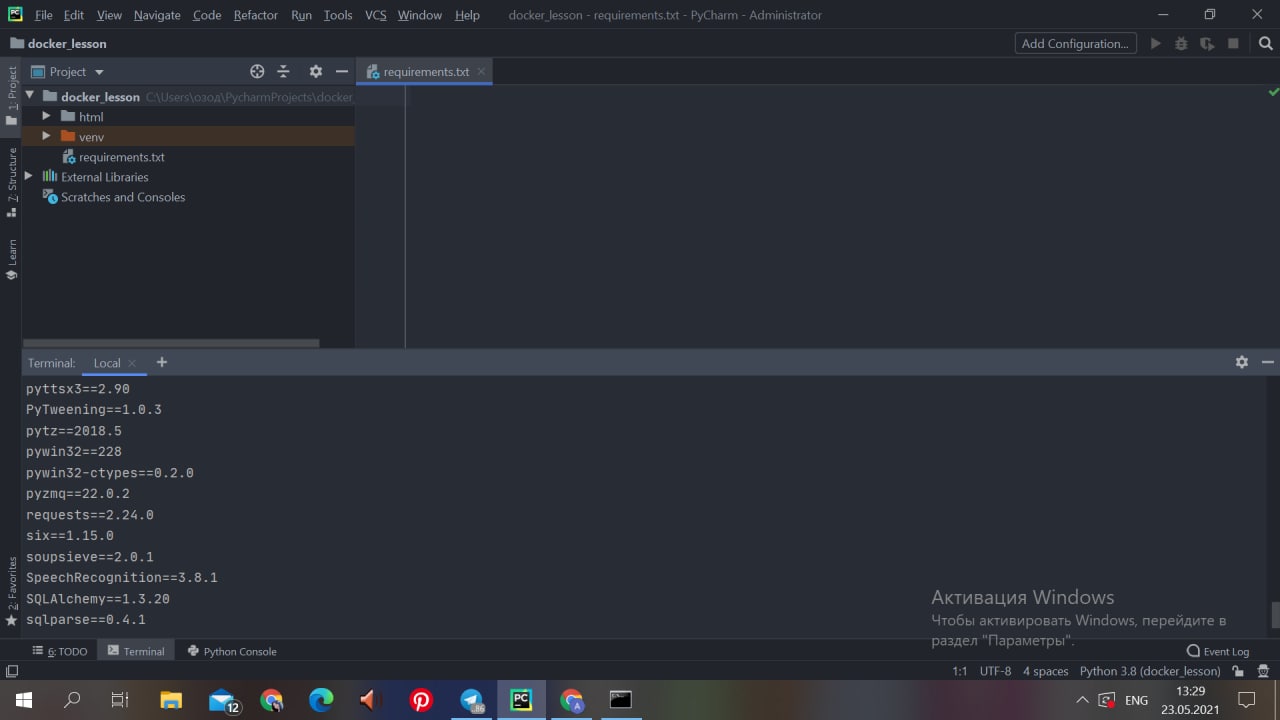
Task: Open Windows notification center icon
Action: [1246, 700]
